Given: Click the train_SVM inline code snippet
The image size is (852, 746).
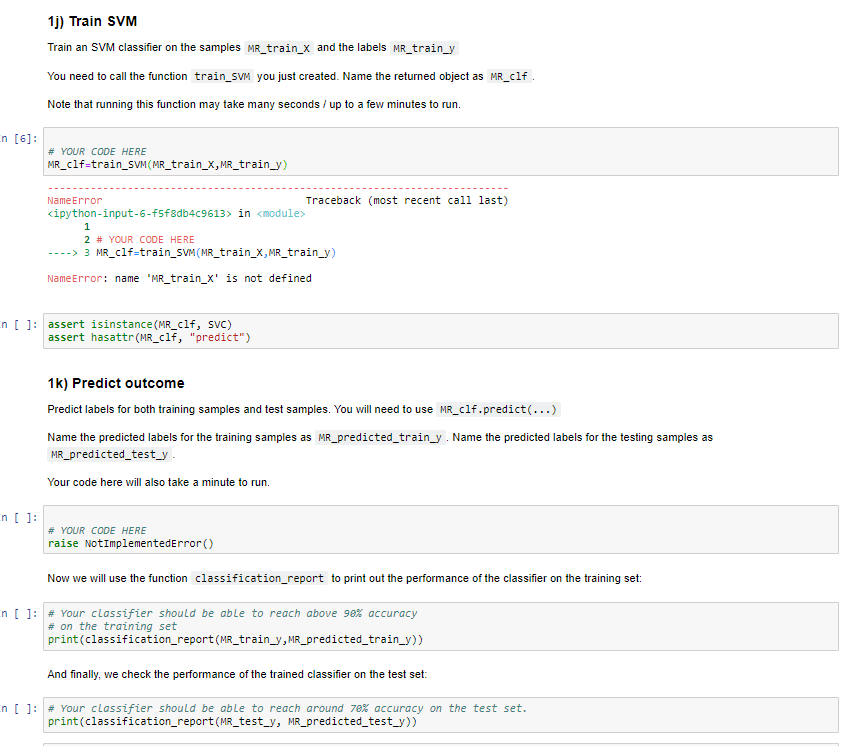Looking at the screenshot, I should (x=222, y=75).
